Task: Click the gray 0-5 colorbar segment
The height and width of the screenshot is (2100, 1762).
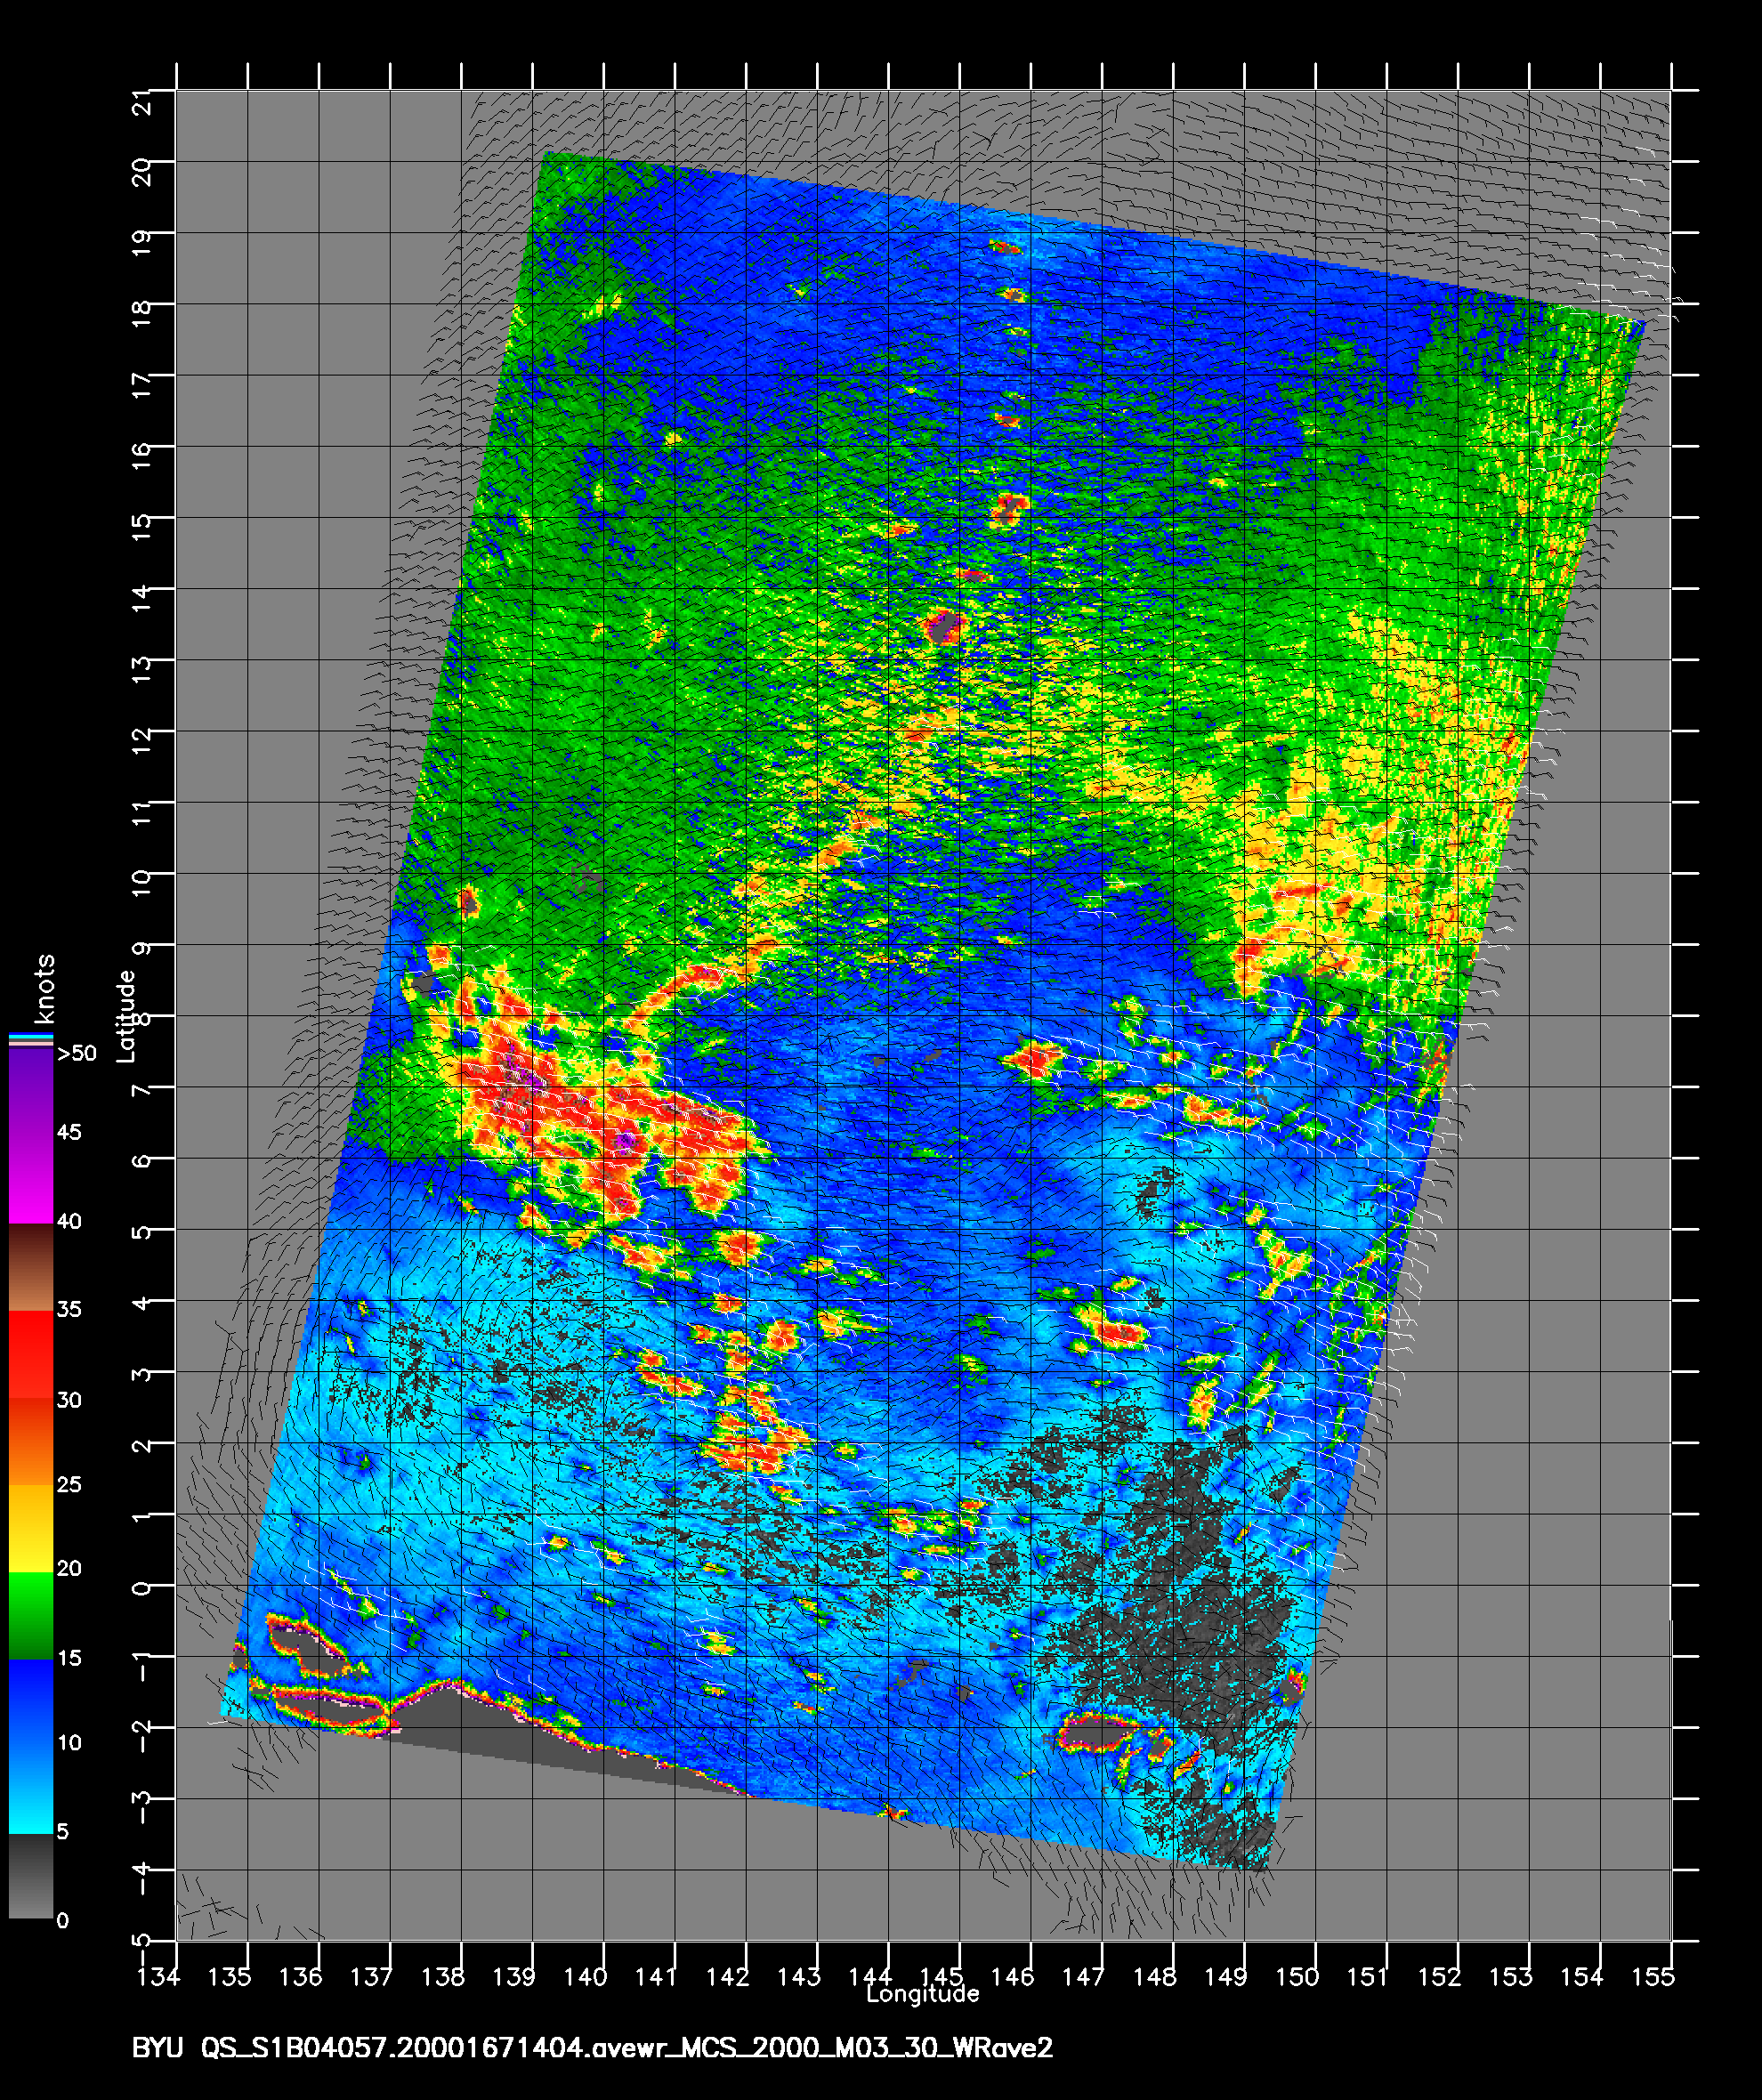Action: point(31,1876)
